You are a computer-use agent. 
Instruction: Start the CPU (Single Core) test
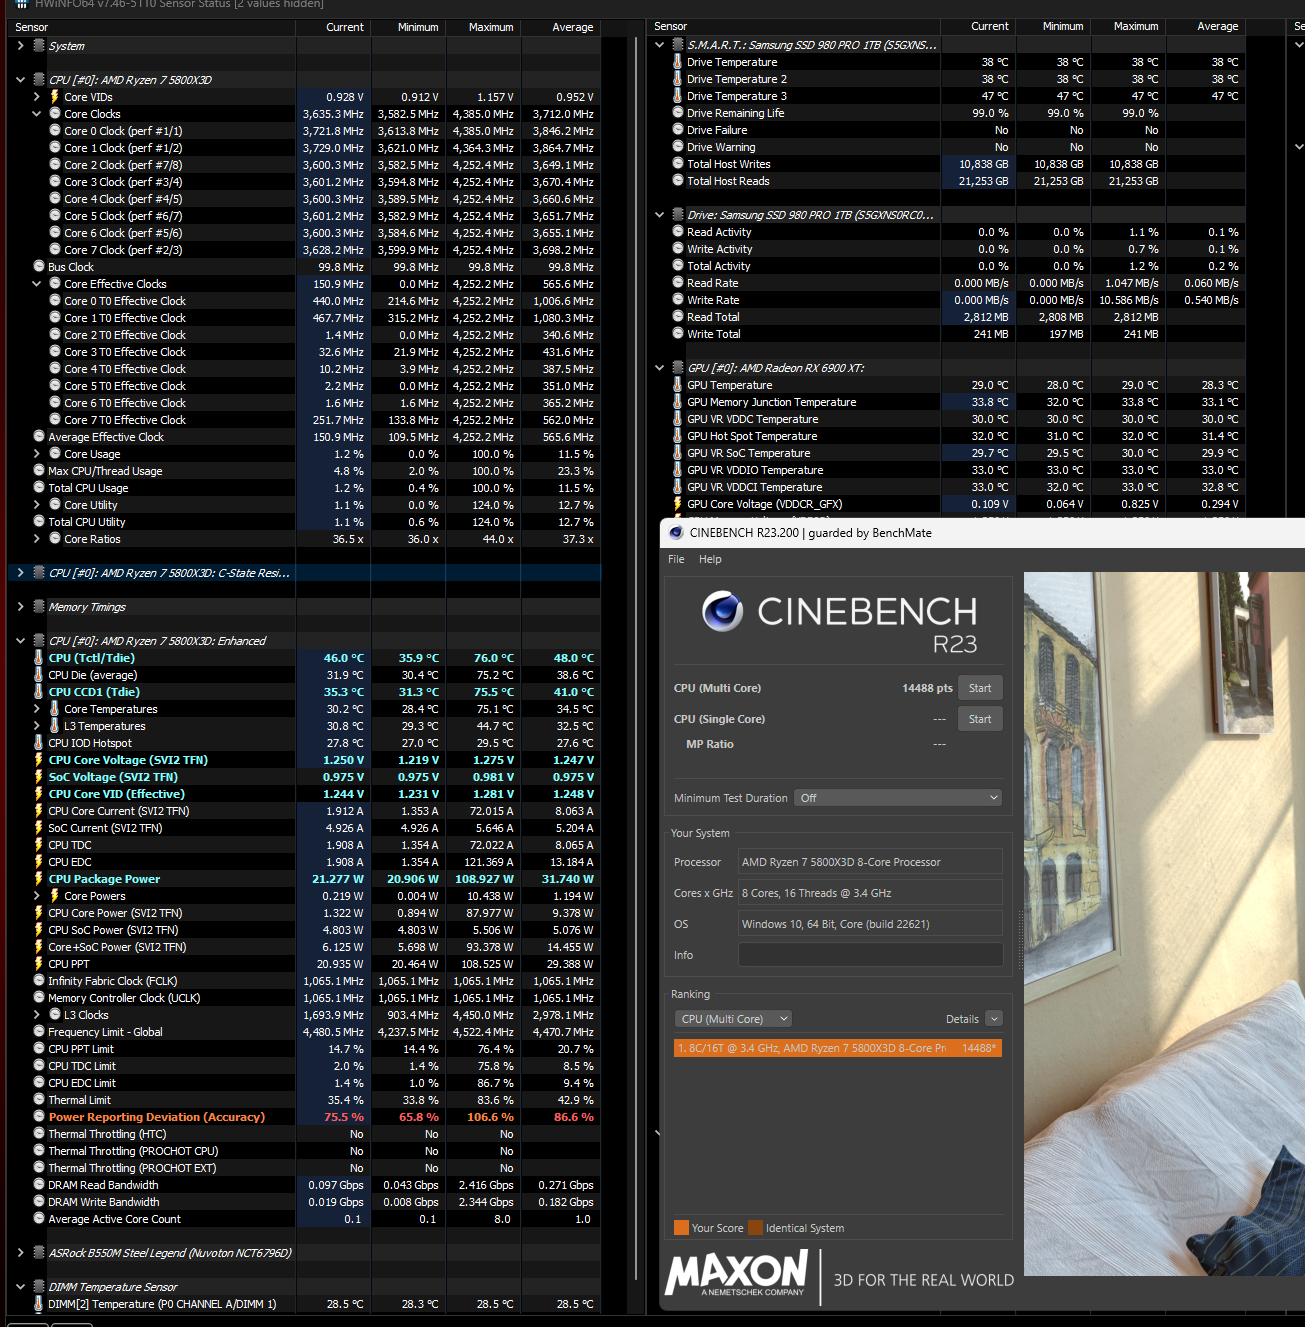980,719
